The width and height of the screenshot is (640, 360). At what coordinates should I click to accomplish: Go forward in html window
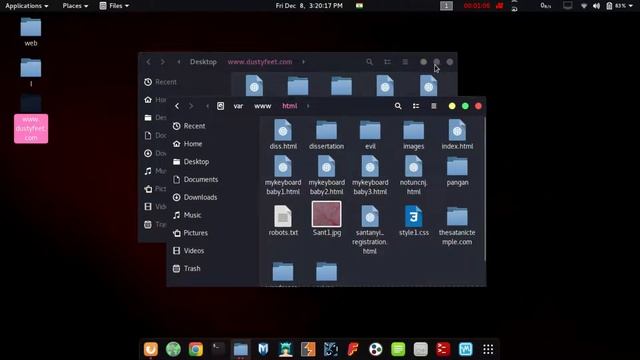tap(191, 106)
